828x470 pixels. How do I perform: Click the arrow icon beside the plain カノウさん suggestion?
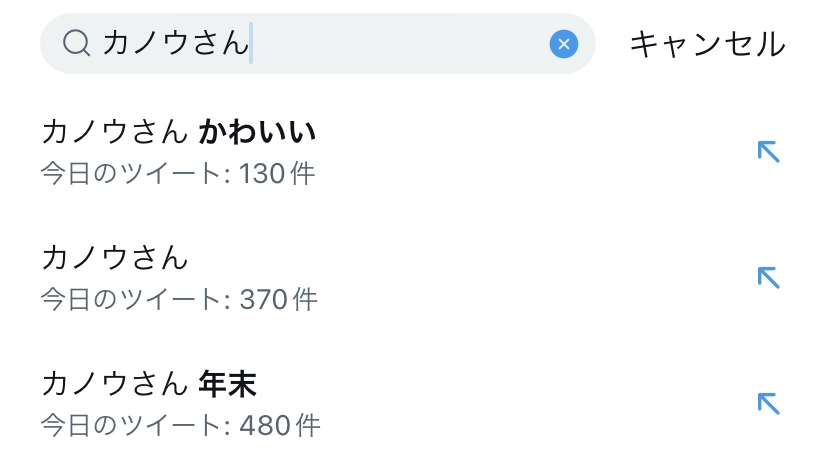pyautogui.click(x=767, y=277)
